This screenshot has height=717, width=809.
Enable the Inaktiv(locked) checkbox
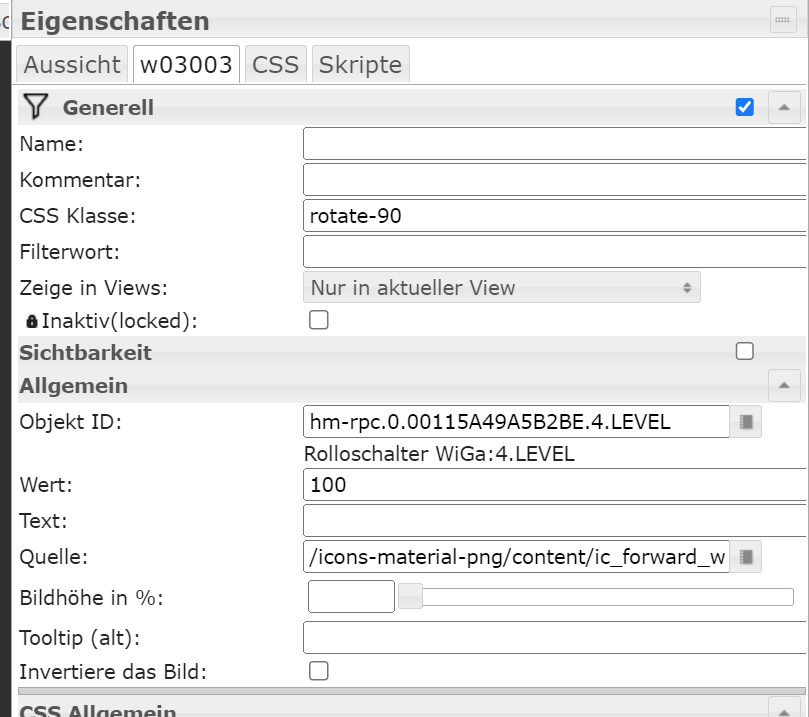318,320
